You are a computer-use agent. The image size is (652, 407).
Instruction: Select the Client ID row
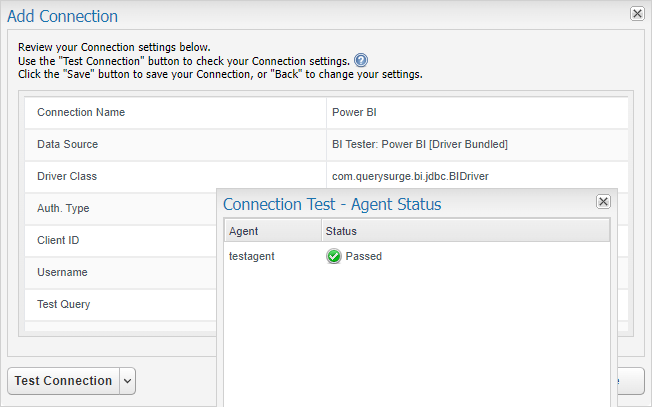(x=121, y=240)
